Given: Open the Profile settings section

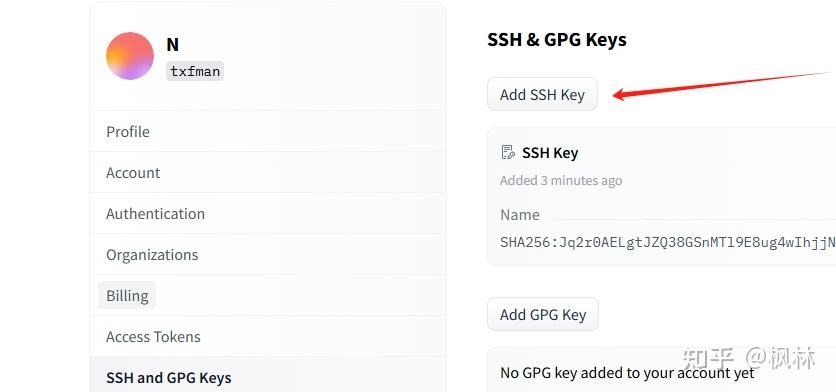Looking at the screenshot, I should click(x=268, y=132).
